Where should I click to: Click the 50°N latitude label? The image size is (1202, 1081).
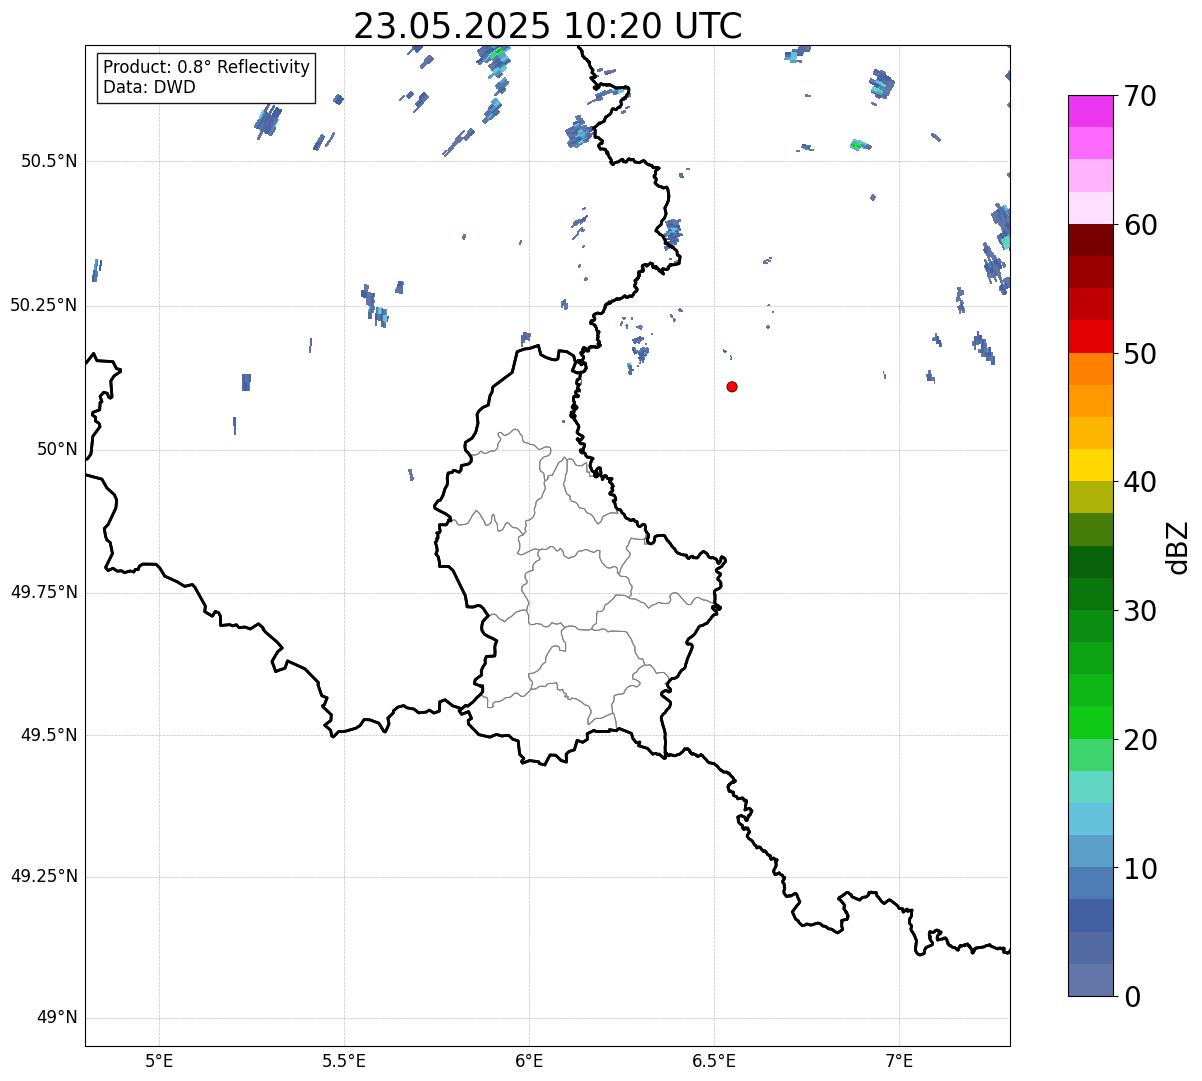point(57,449)
